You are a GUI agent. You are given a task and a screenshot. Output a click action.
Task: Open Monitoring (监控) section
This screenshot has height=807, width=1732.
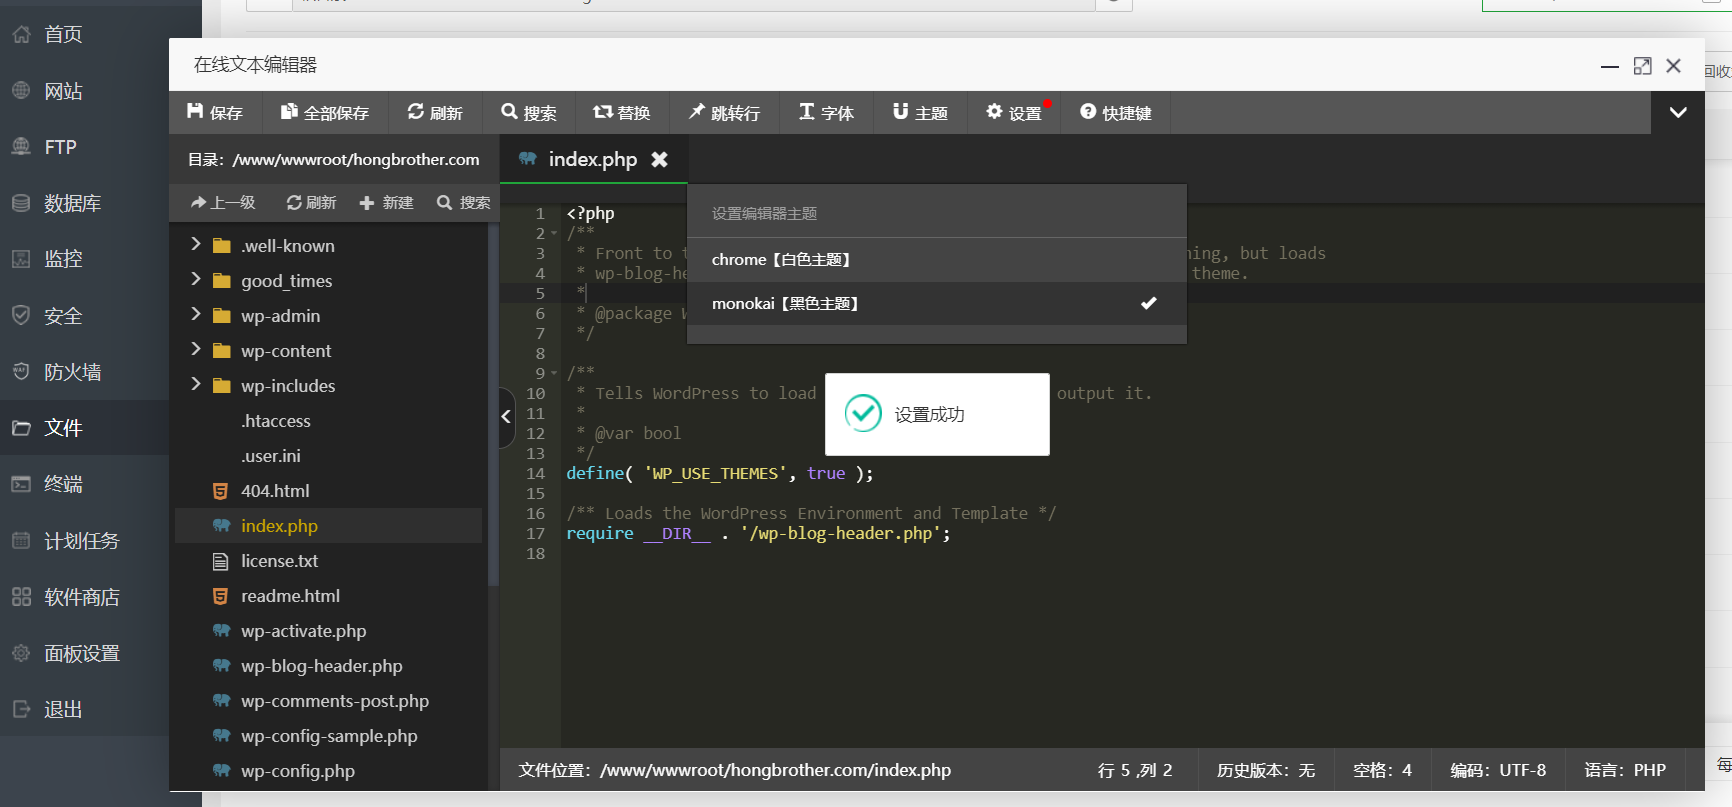[x=84, y=259]
